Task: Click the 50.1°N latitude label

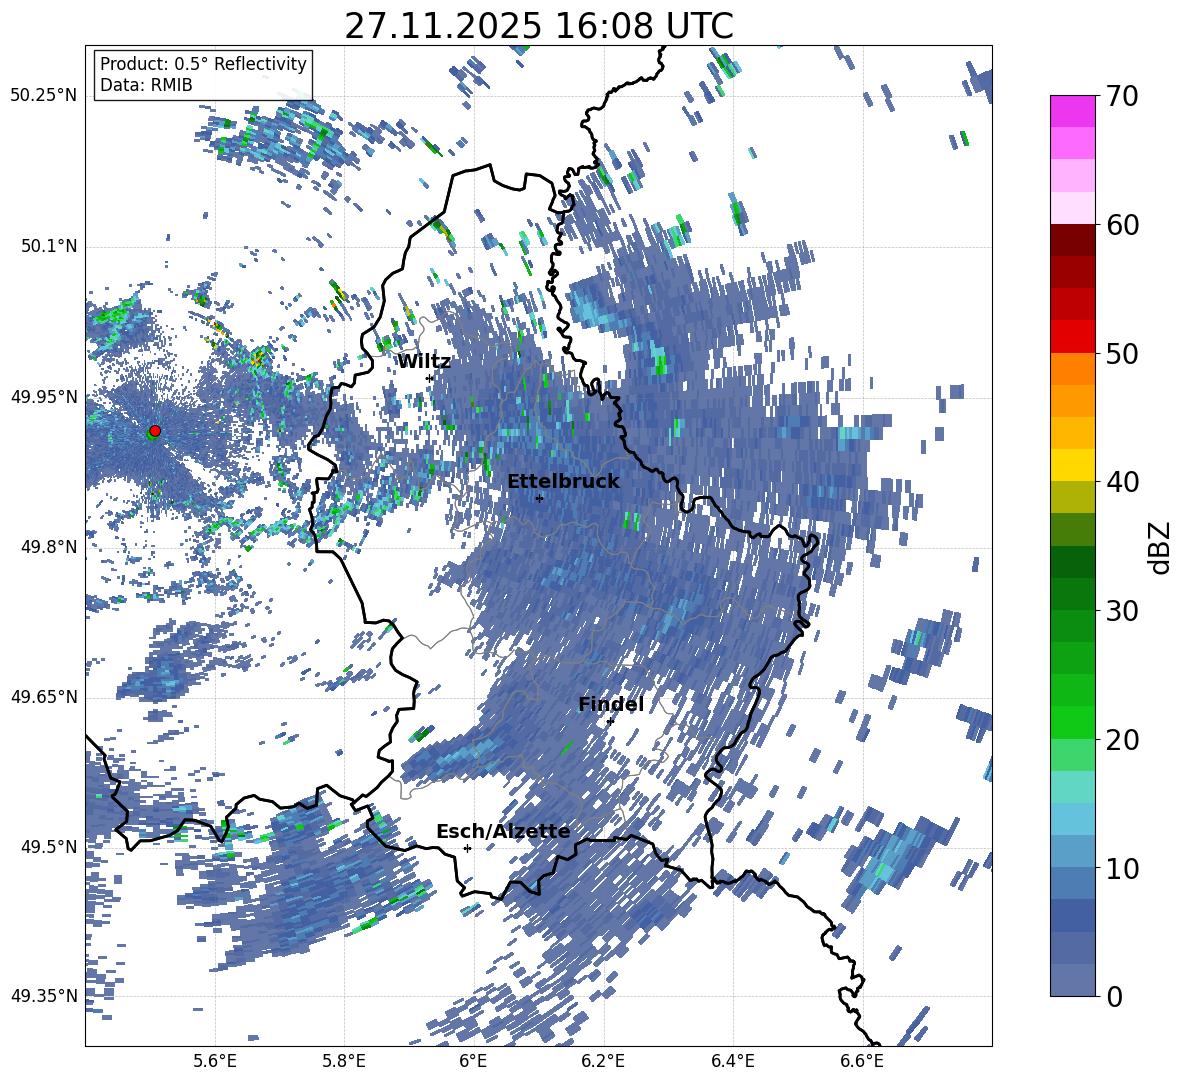Action: [x=49, y=247]
